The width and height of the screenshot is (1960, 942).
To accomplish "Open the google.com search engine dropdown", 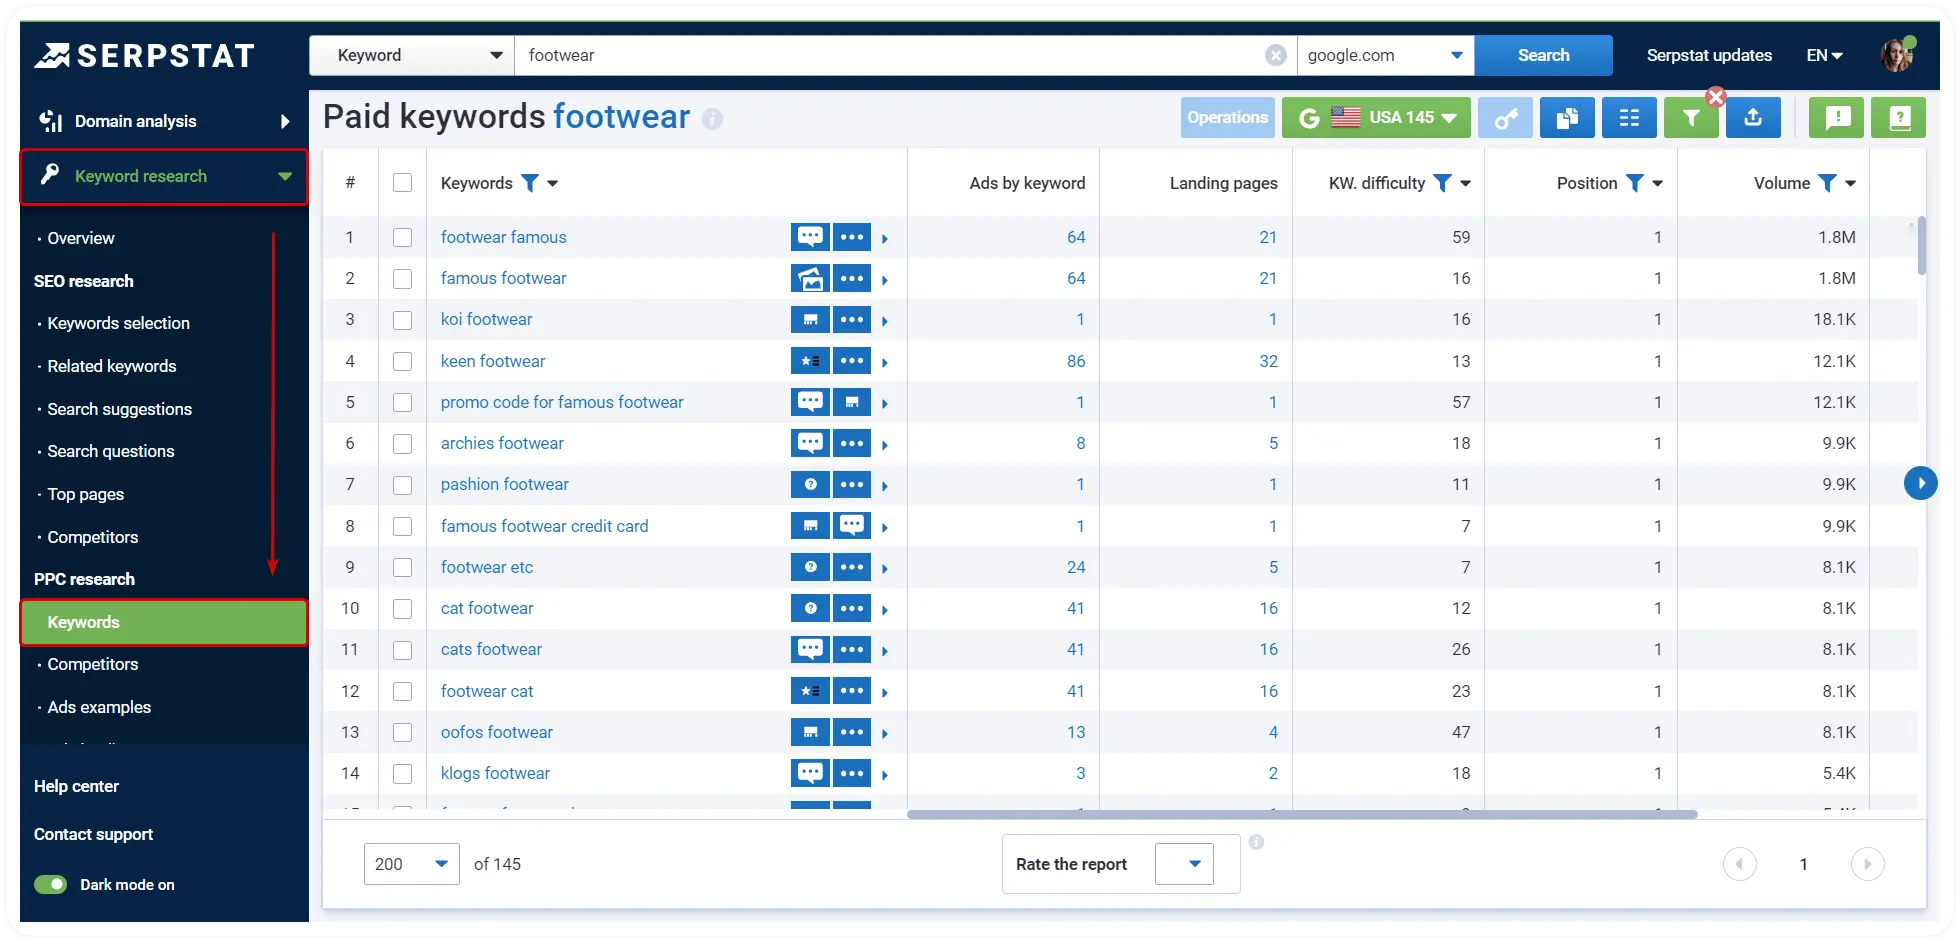I will tap(1385, 55).
